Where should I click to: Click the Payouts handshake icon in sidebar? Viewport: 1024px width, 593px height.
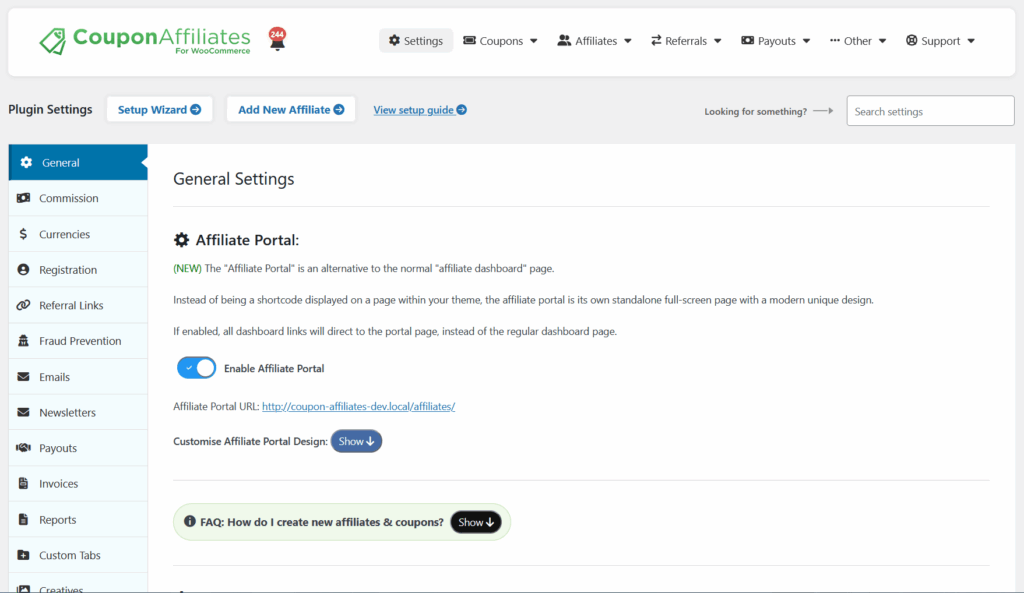(x=23, y=448)
